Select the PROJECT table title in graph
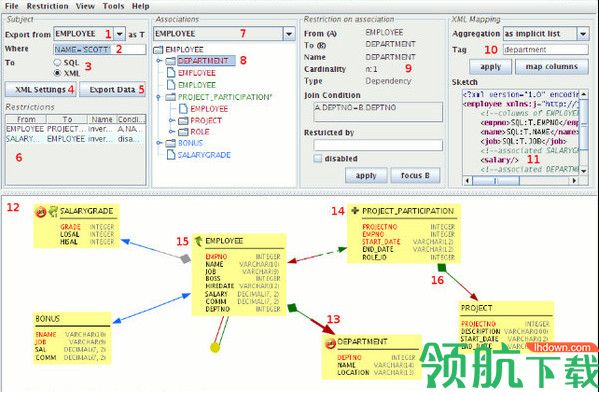This screenshot has width=599, height=395. click(476, 308)
